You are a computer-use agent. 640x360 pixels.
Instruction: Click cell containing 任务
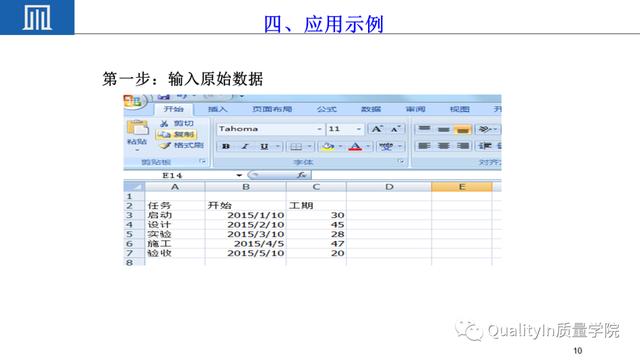175,205
